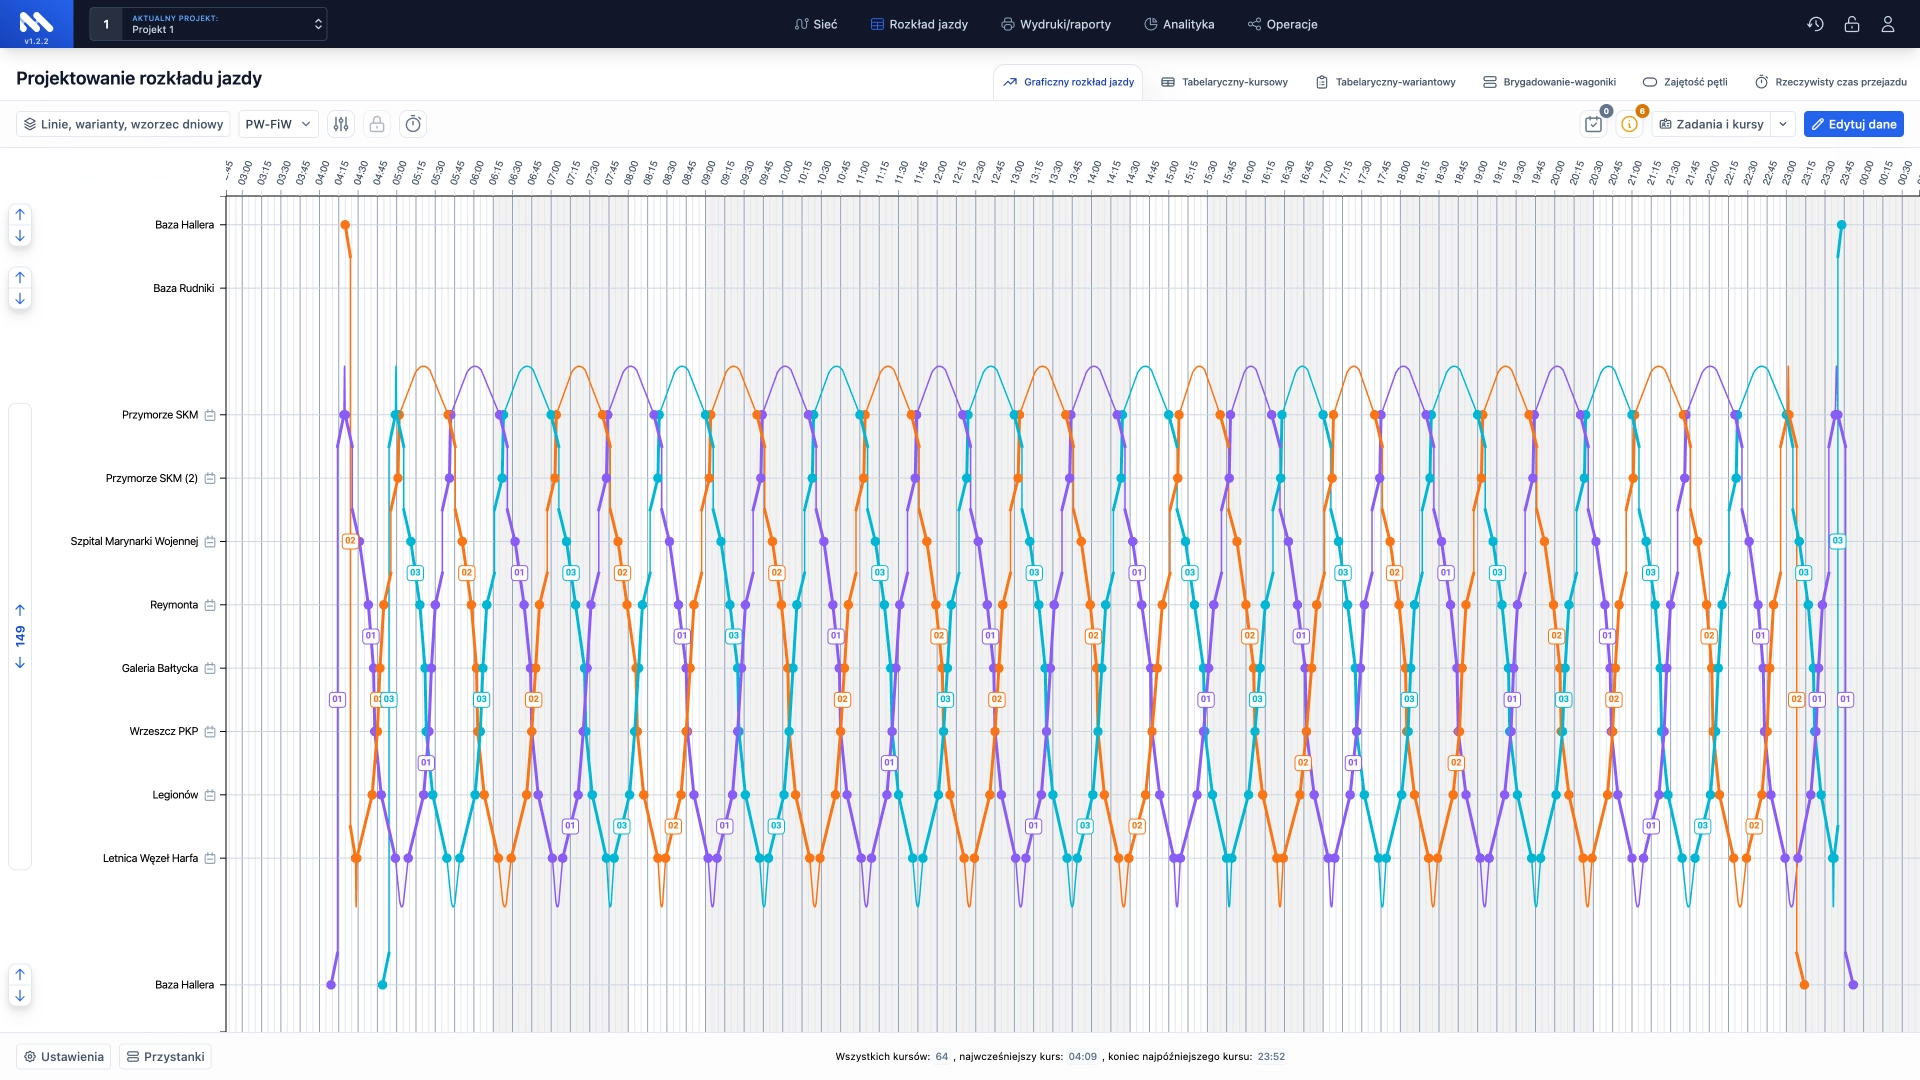The height and width of the screenshot is (1080, 1920).
Task: Open the current project selector Projekt 1
Action: [208, 24]
